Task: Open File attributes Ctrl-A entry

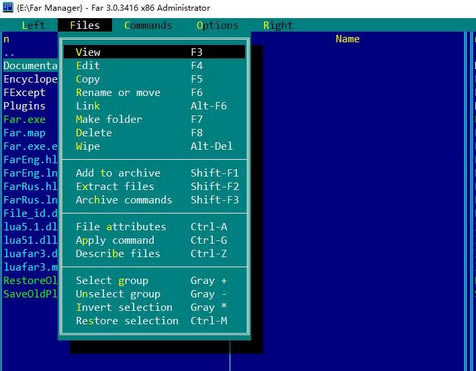Action: click(x=154, y=227)
